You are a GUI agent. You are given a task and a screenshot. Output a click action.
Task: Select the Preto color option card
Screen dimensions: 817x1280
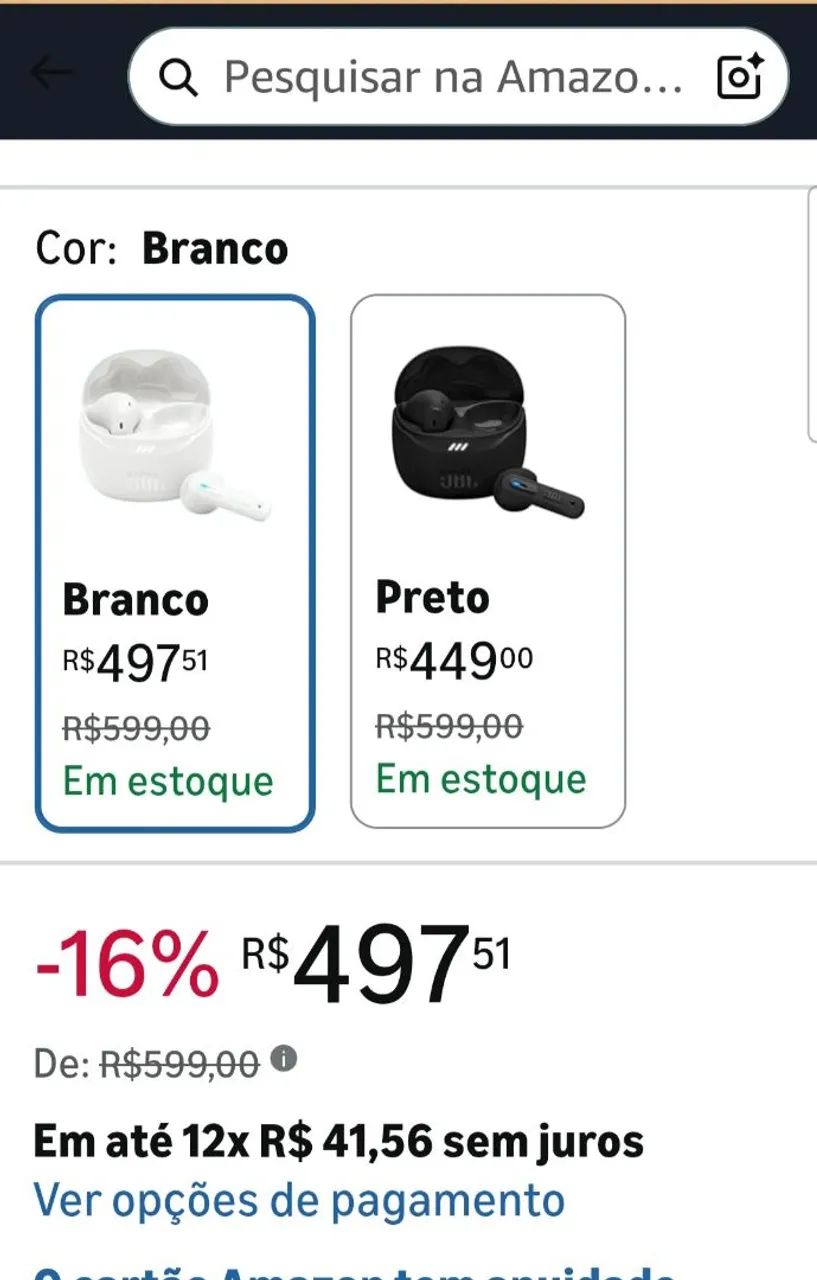tap(488, 561)
